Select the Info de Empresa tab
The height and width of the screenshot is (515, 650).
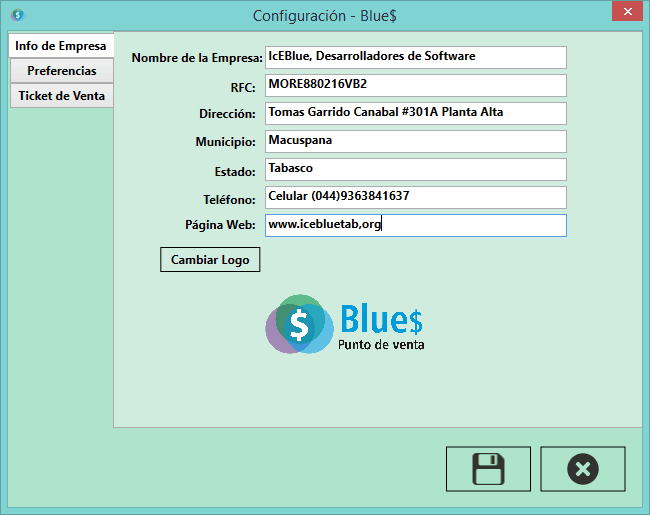[x=61, y=46]
